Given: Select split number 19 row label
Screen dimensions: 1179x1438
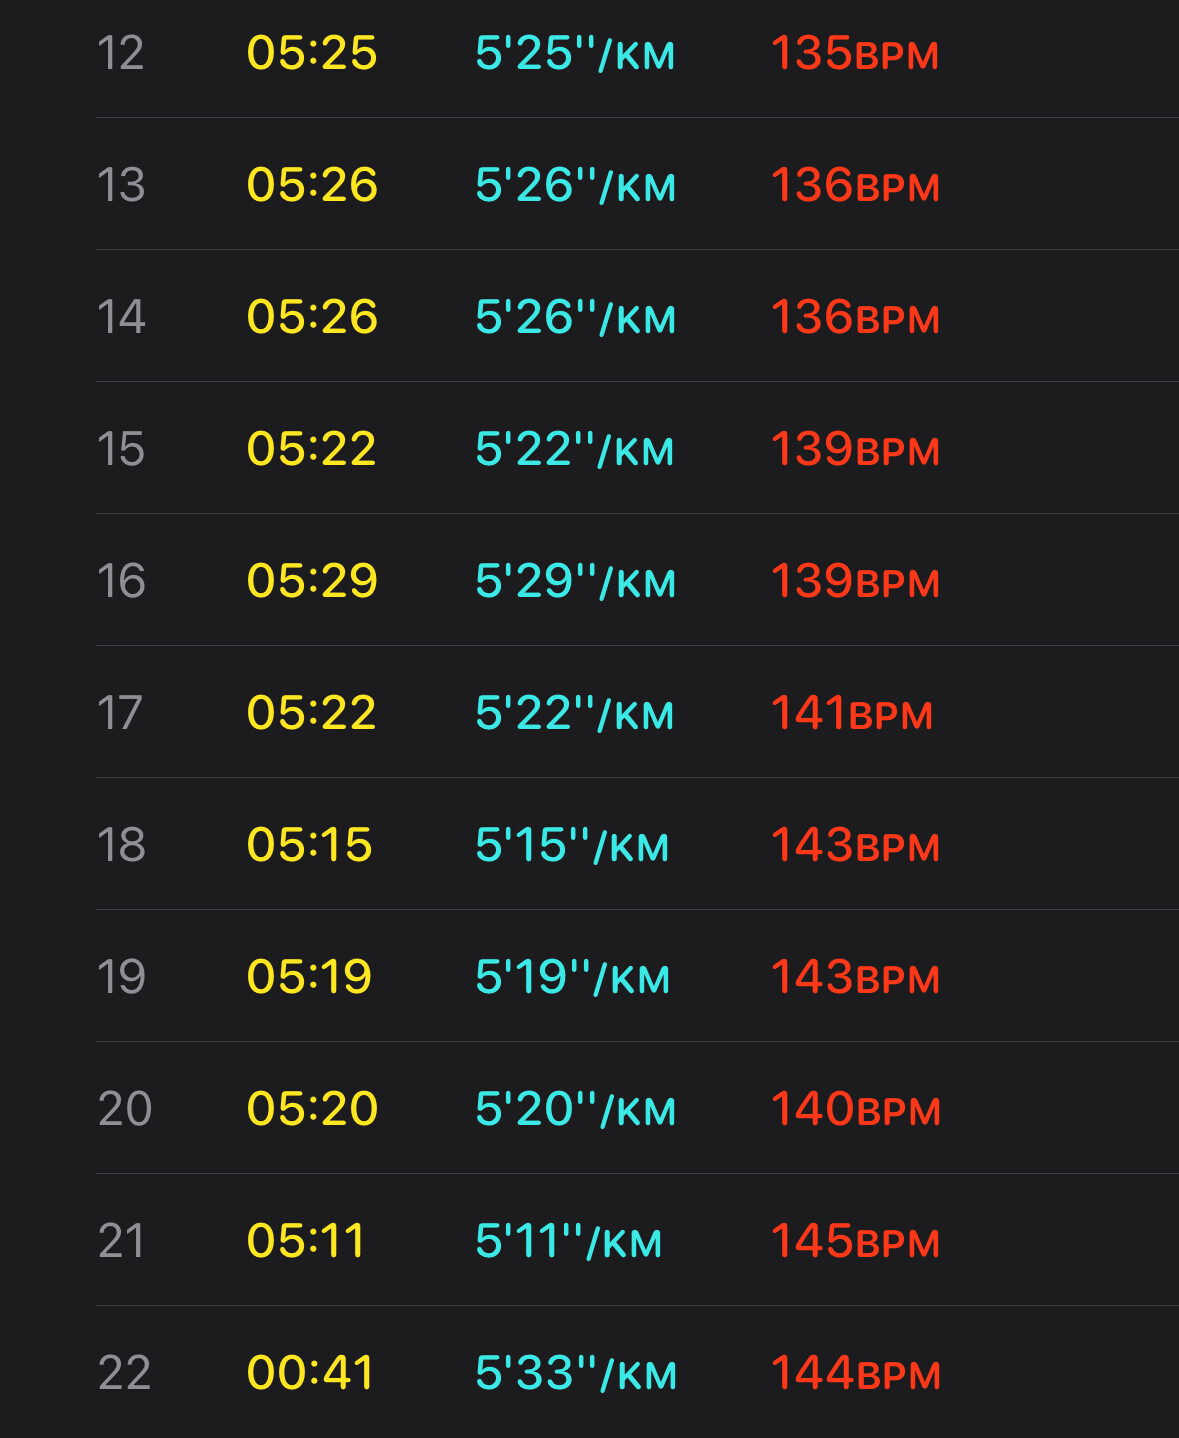Looking at the screenshot, I should point(121,977).
